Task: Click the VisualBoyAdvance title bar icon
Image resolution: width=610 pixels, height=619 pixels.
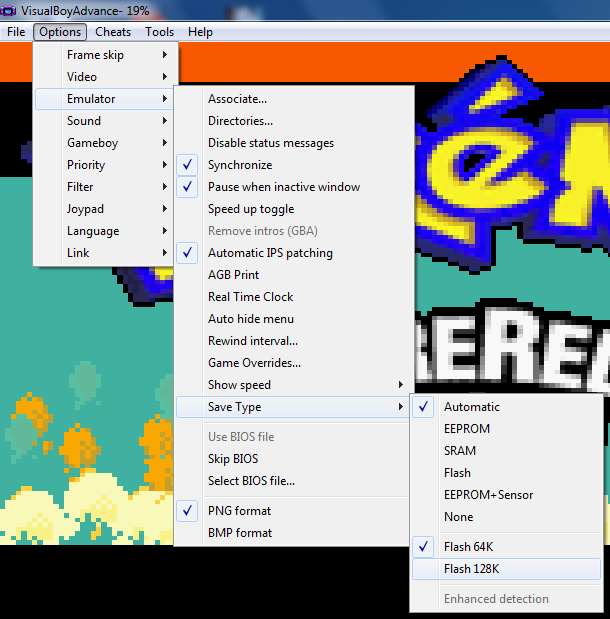Action: coord(8,11)
